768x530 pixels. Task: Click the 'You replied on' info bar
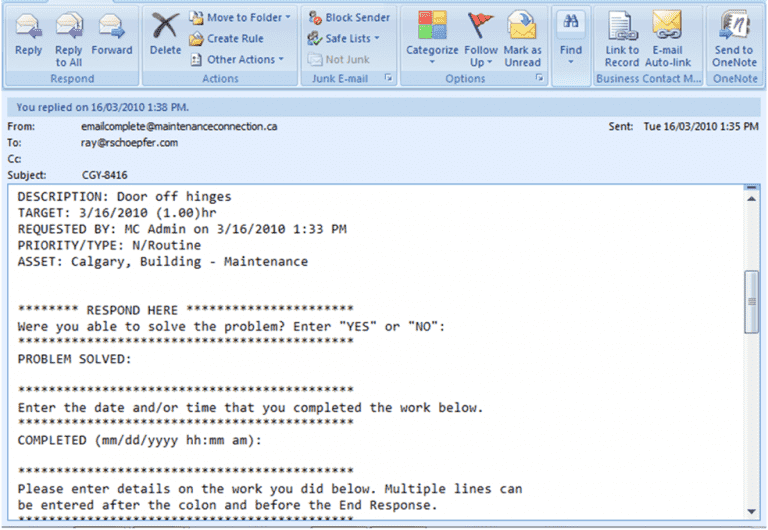[x=384, y=107]
